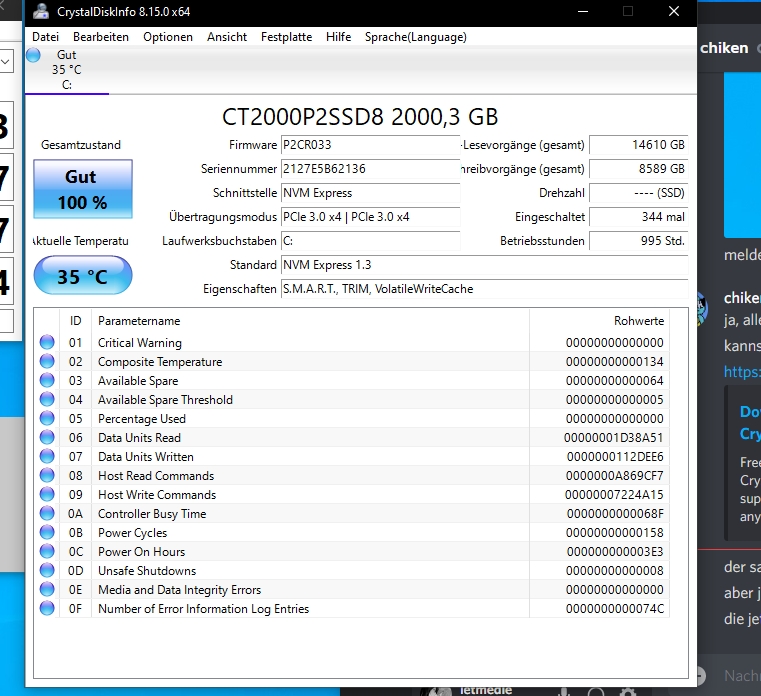This screenshot has width=761, height=696.
Task: Click the total writes value 8589 GB
Action: click(x=639, y=169)
